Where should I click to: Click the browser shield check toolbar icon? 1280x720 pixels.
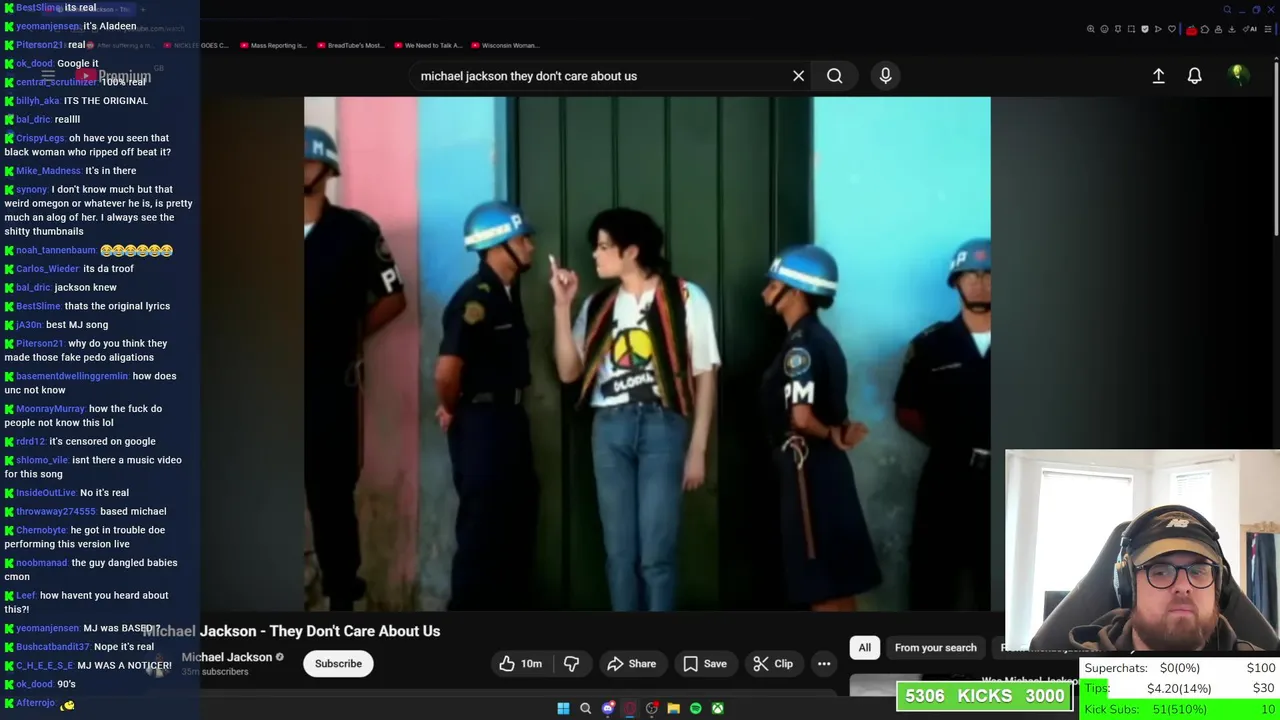click(x=1145, y=29)
